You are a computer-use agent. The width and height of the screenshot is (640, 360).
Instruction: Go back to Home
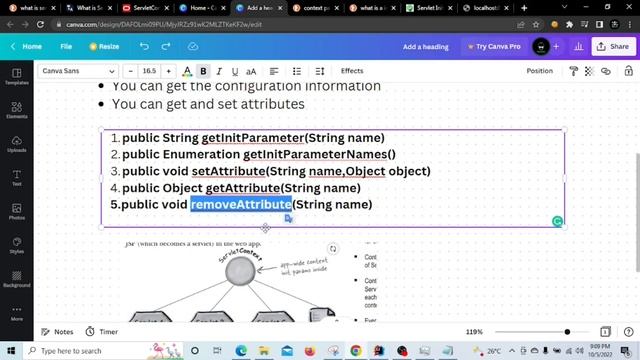(27, 47)
